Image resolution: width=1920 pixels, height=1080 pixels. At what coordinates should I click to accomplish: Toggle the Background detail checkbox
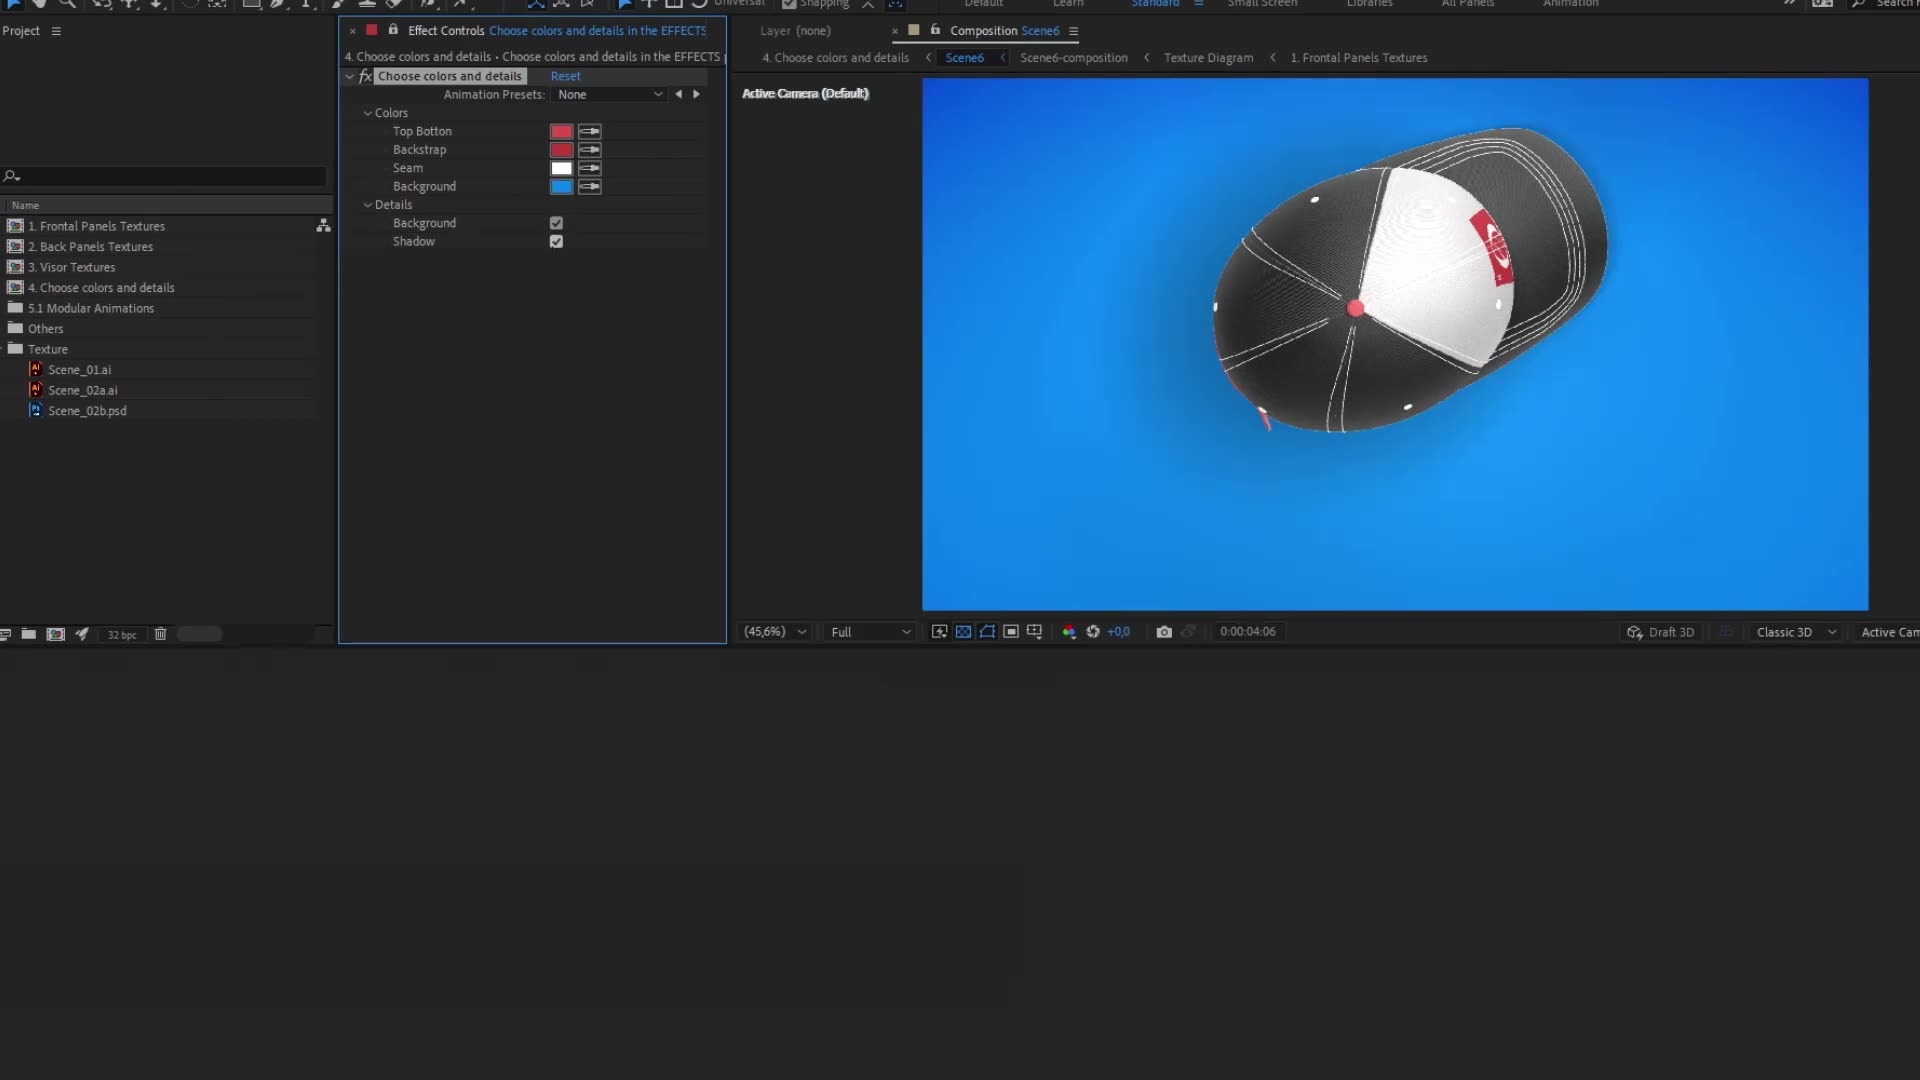[556, 222]
